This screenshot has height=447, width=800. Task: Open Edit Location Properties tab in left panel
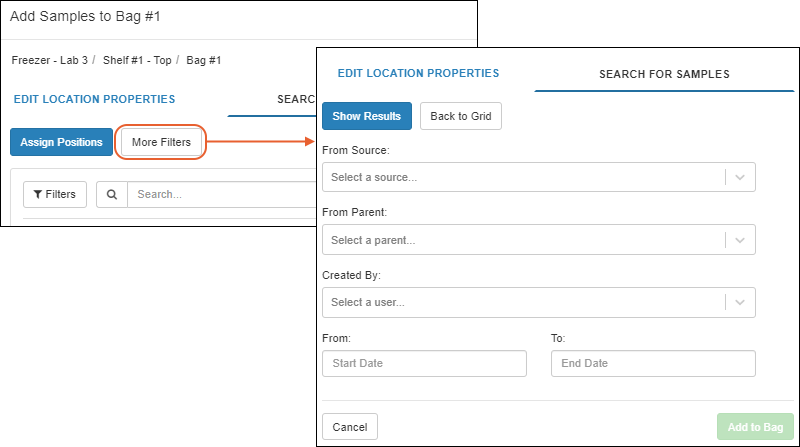coord(94,99)
